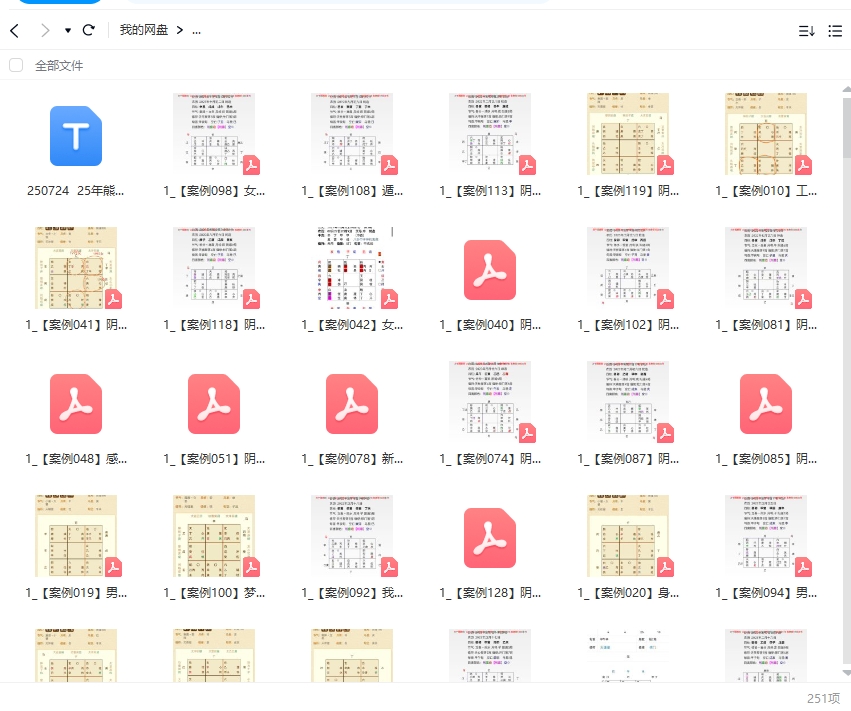
Task: Select the 案例078 PDF icon
Action: click(x=352, y=404)
